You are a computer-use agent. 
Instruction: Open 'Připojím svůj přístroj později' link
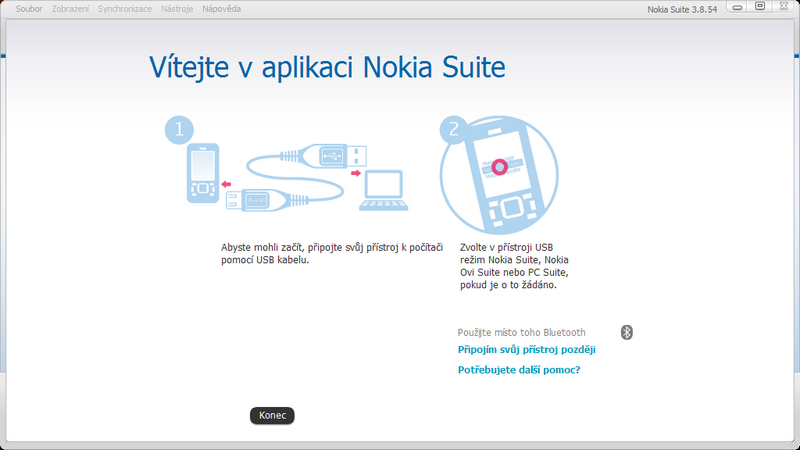[527, 349]
